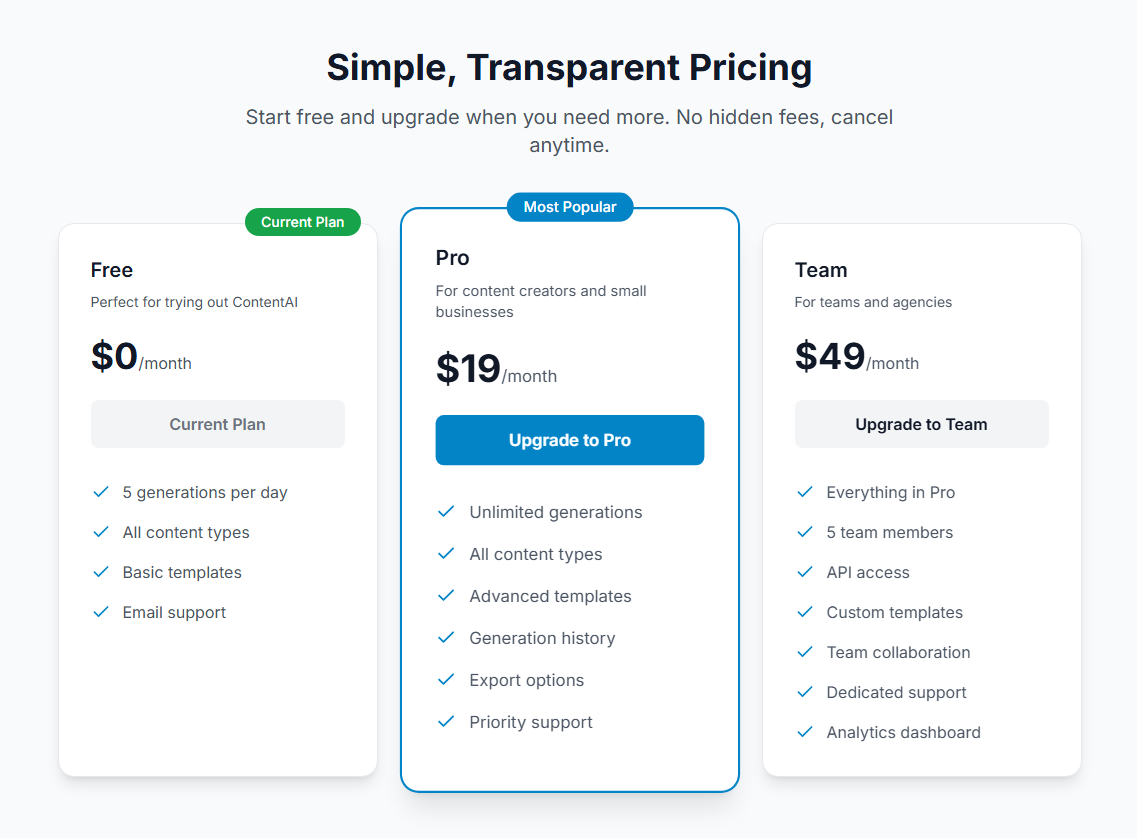
Task: Click checkmark icon next to API access
Action: pos(804,572)
